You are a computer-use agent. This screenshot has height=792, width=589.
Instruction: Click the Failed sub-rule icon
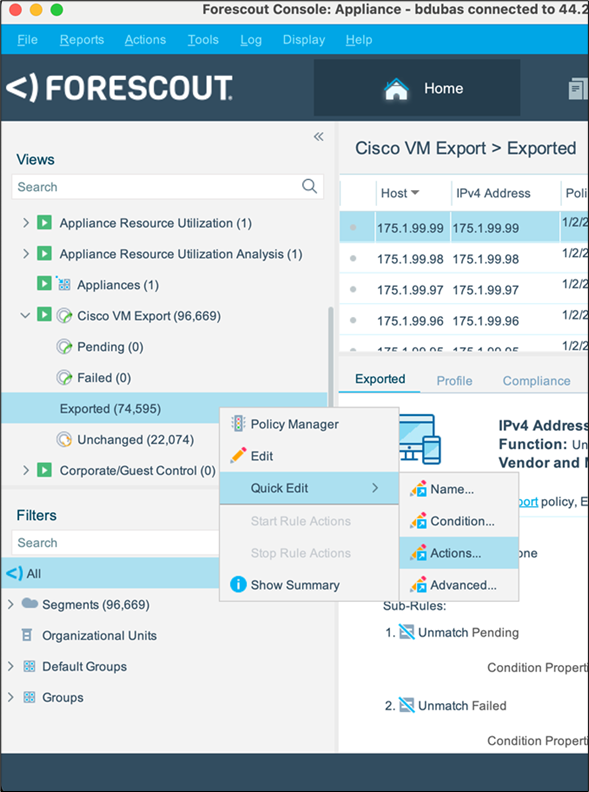tap(64, 378)
